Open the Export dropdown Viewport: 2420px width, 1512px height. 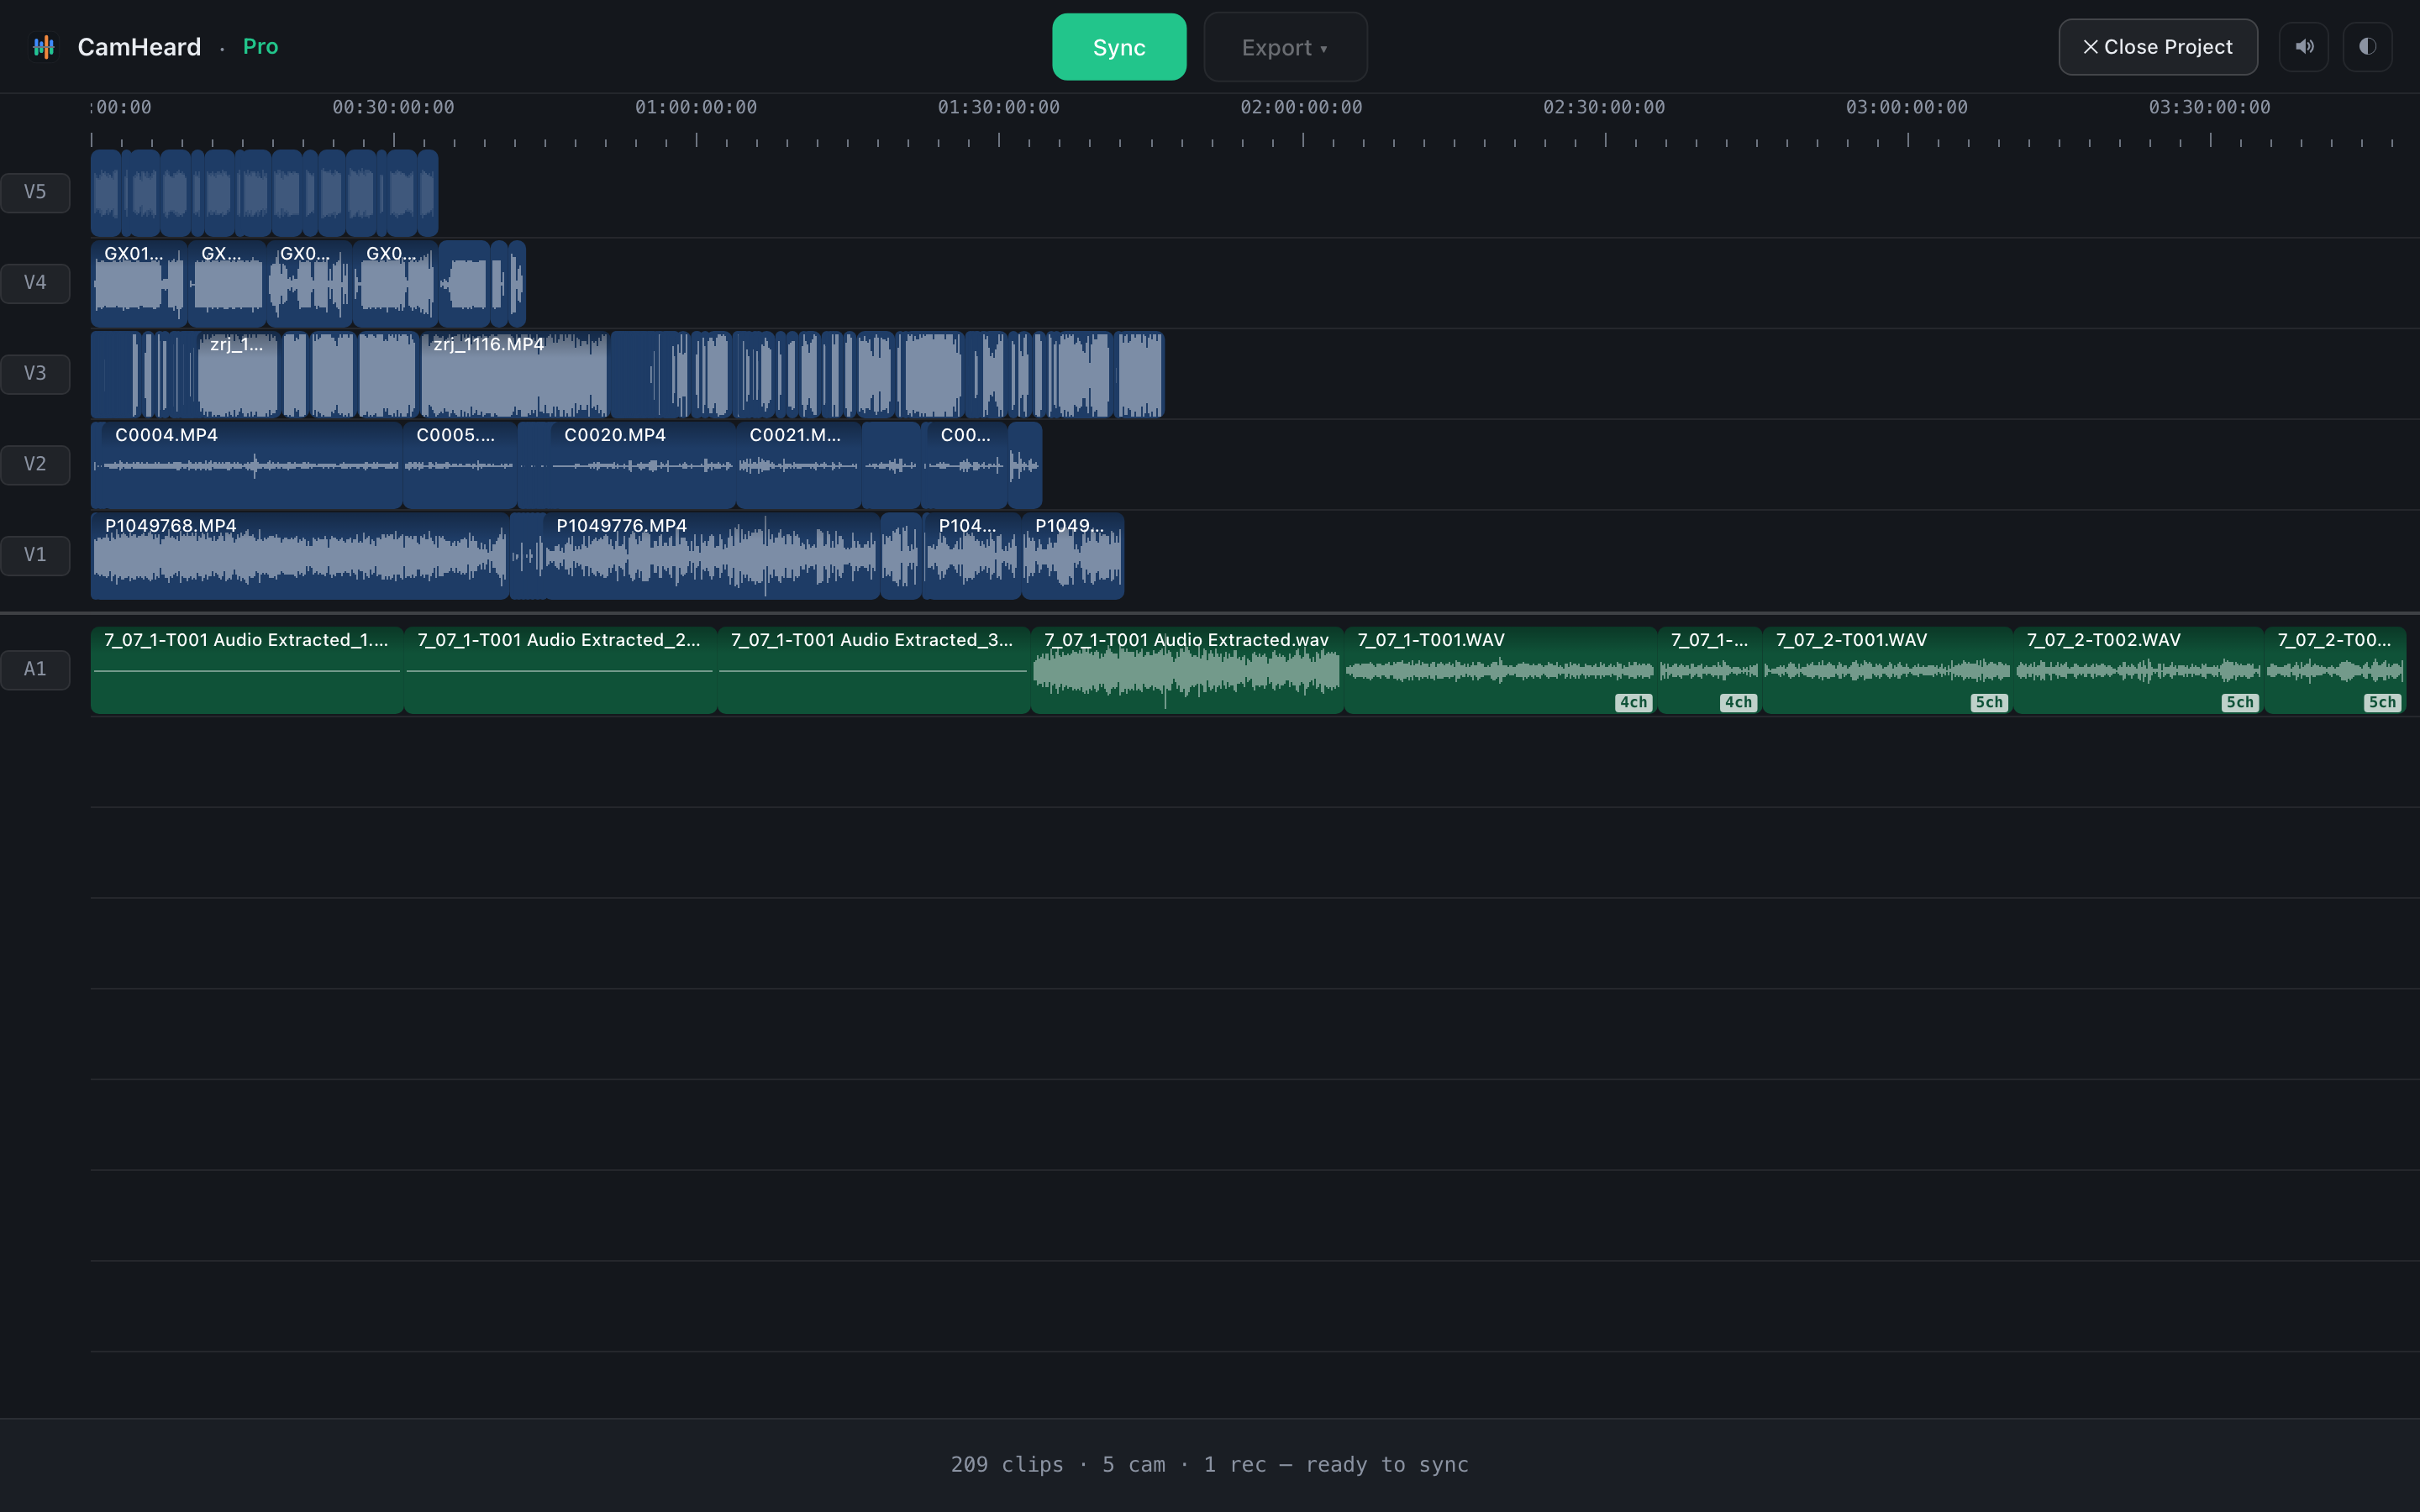(x=1285, y=47)
